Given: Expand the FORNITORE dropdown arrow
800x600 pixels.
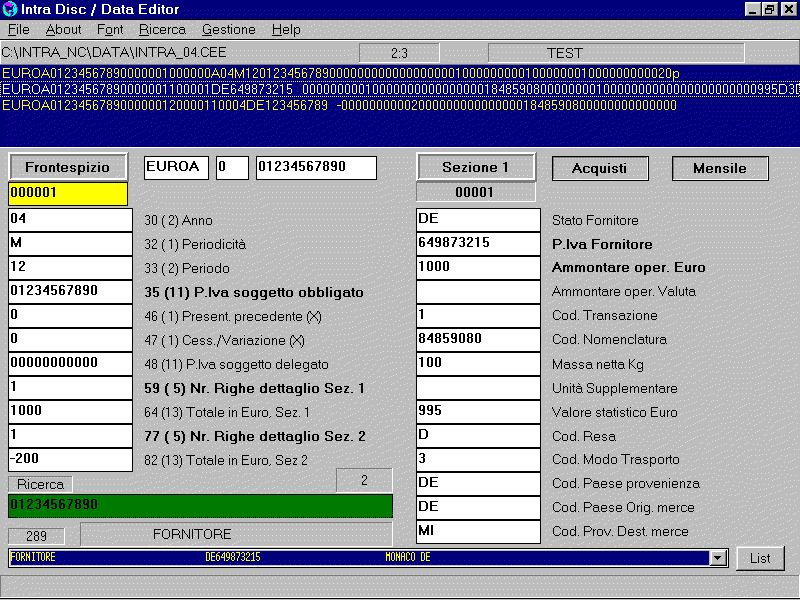Looking at the screenshot, I should tap(717, 558).
